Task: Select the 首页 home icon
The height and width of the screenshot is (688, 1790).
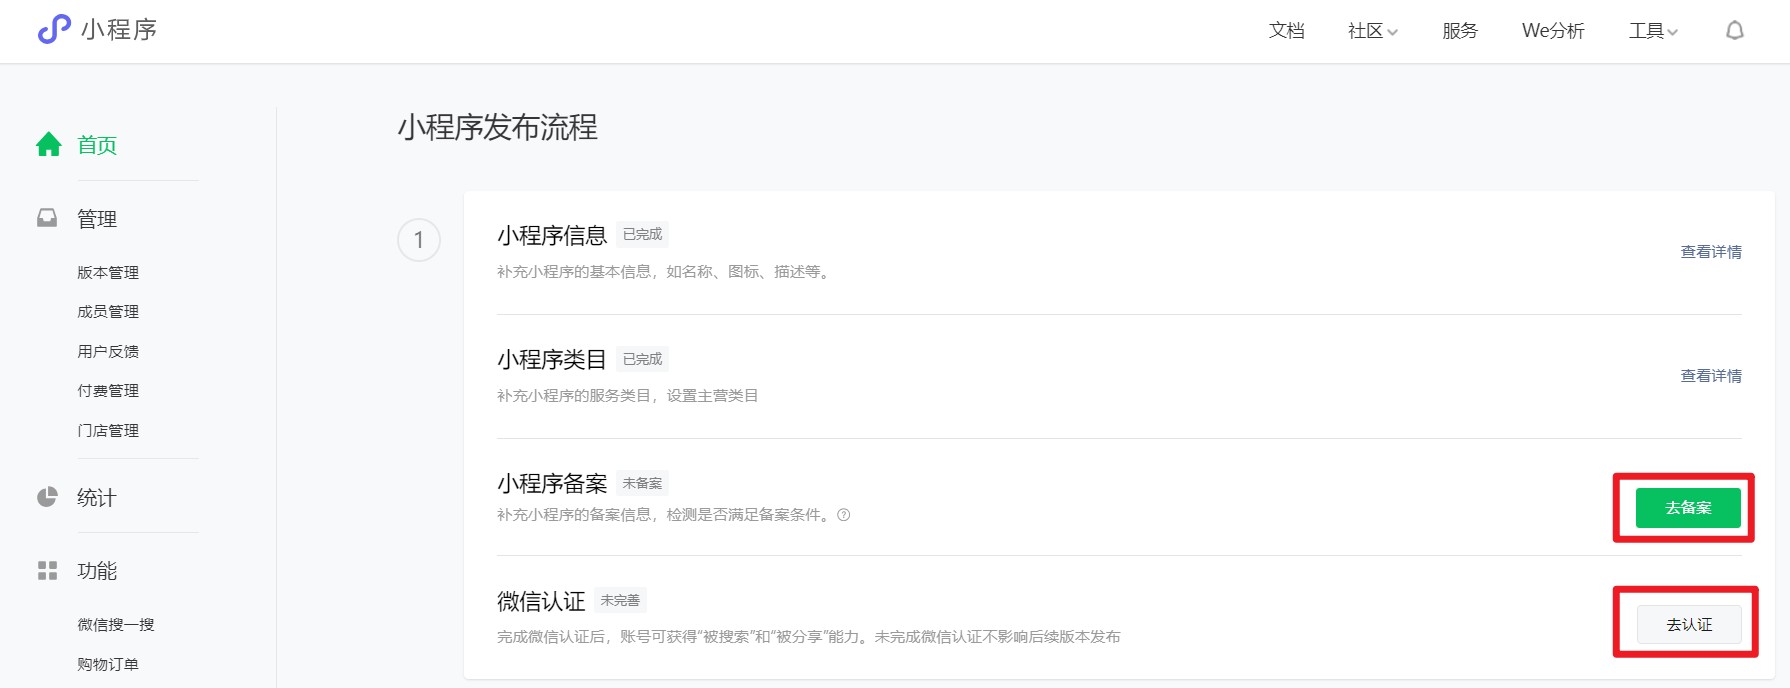Action: pos(49,145)
